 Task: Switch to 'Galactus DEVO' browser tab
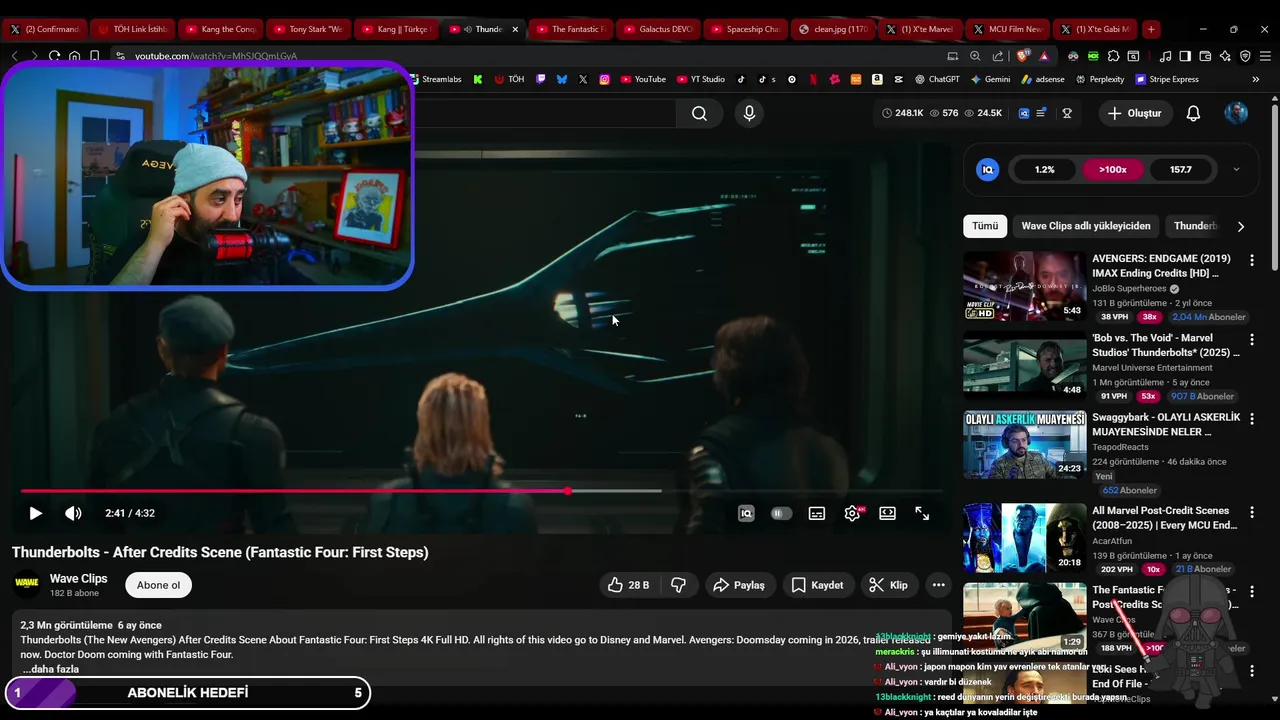[656, 29]
